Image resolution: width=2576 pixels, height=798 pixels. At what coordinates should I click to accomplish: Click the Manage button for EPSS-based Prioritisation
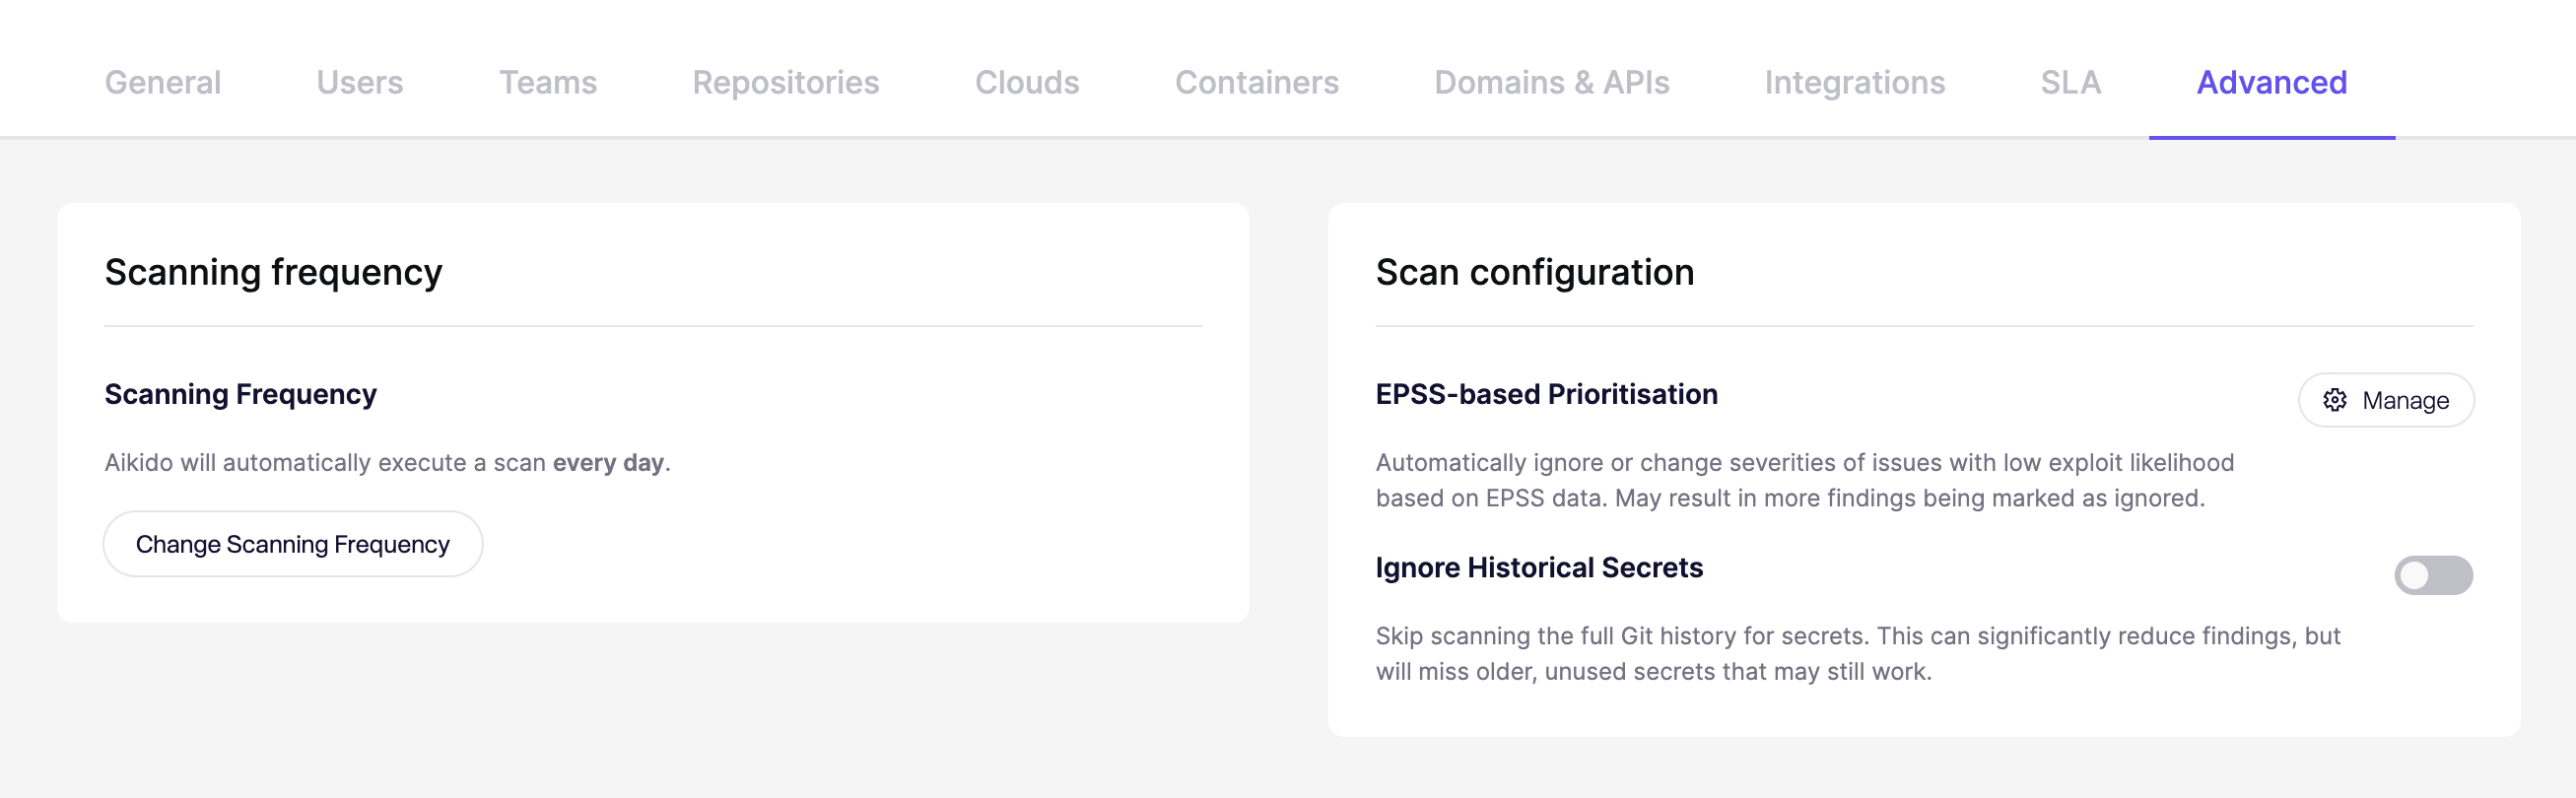(x=2386, y=400)
